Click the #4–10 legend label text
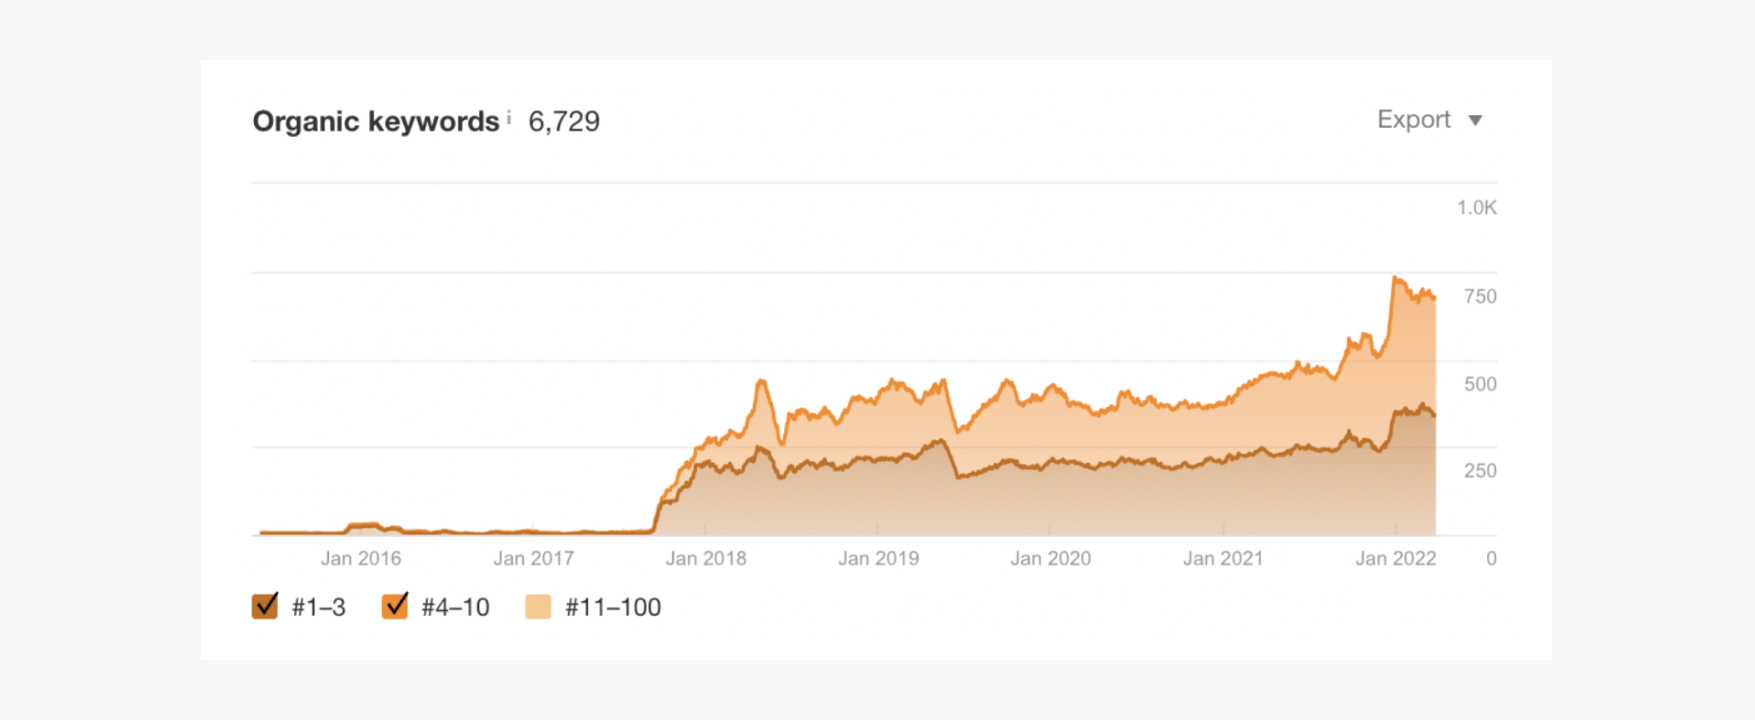This screenshot has height=720, width=1755. (455, 607)
